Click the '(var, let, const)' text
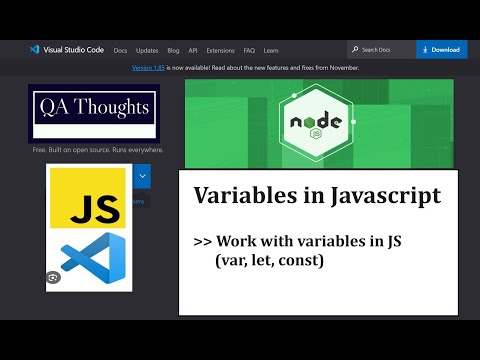Screen dimensions: 480x360 [x=269, y=260]
